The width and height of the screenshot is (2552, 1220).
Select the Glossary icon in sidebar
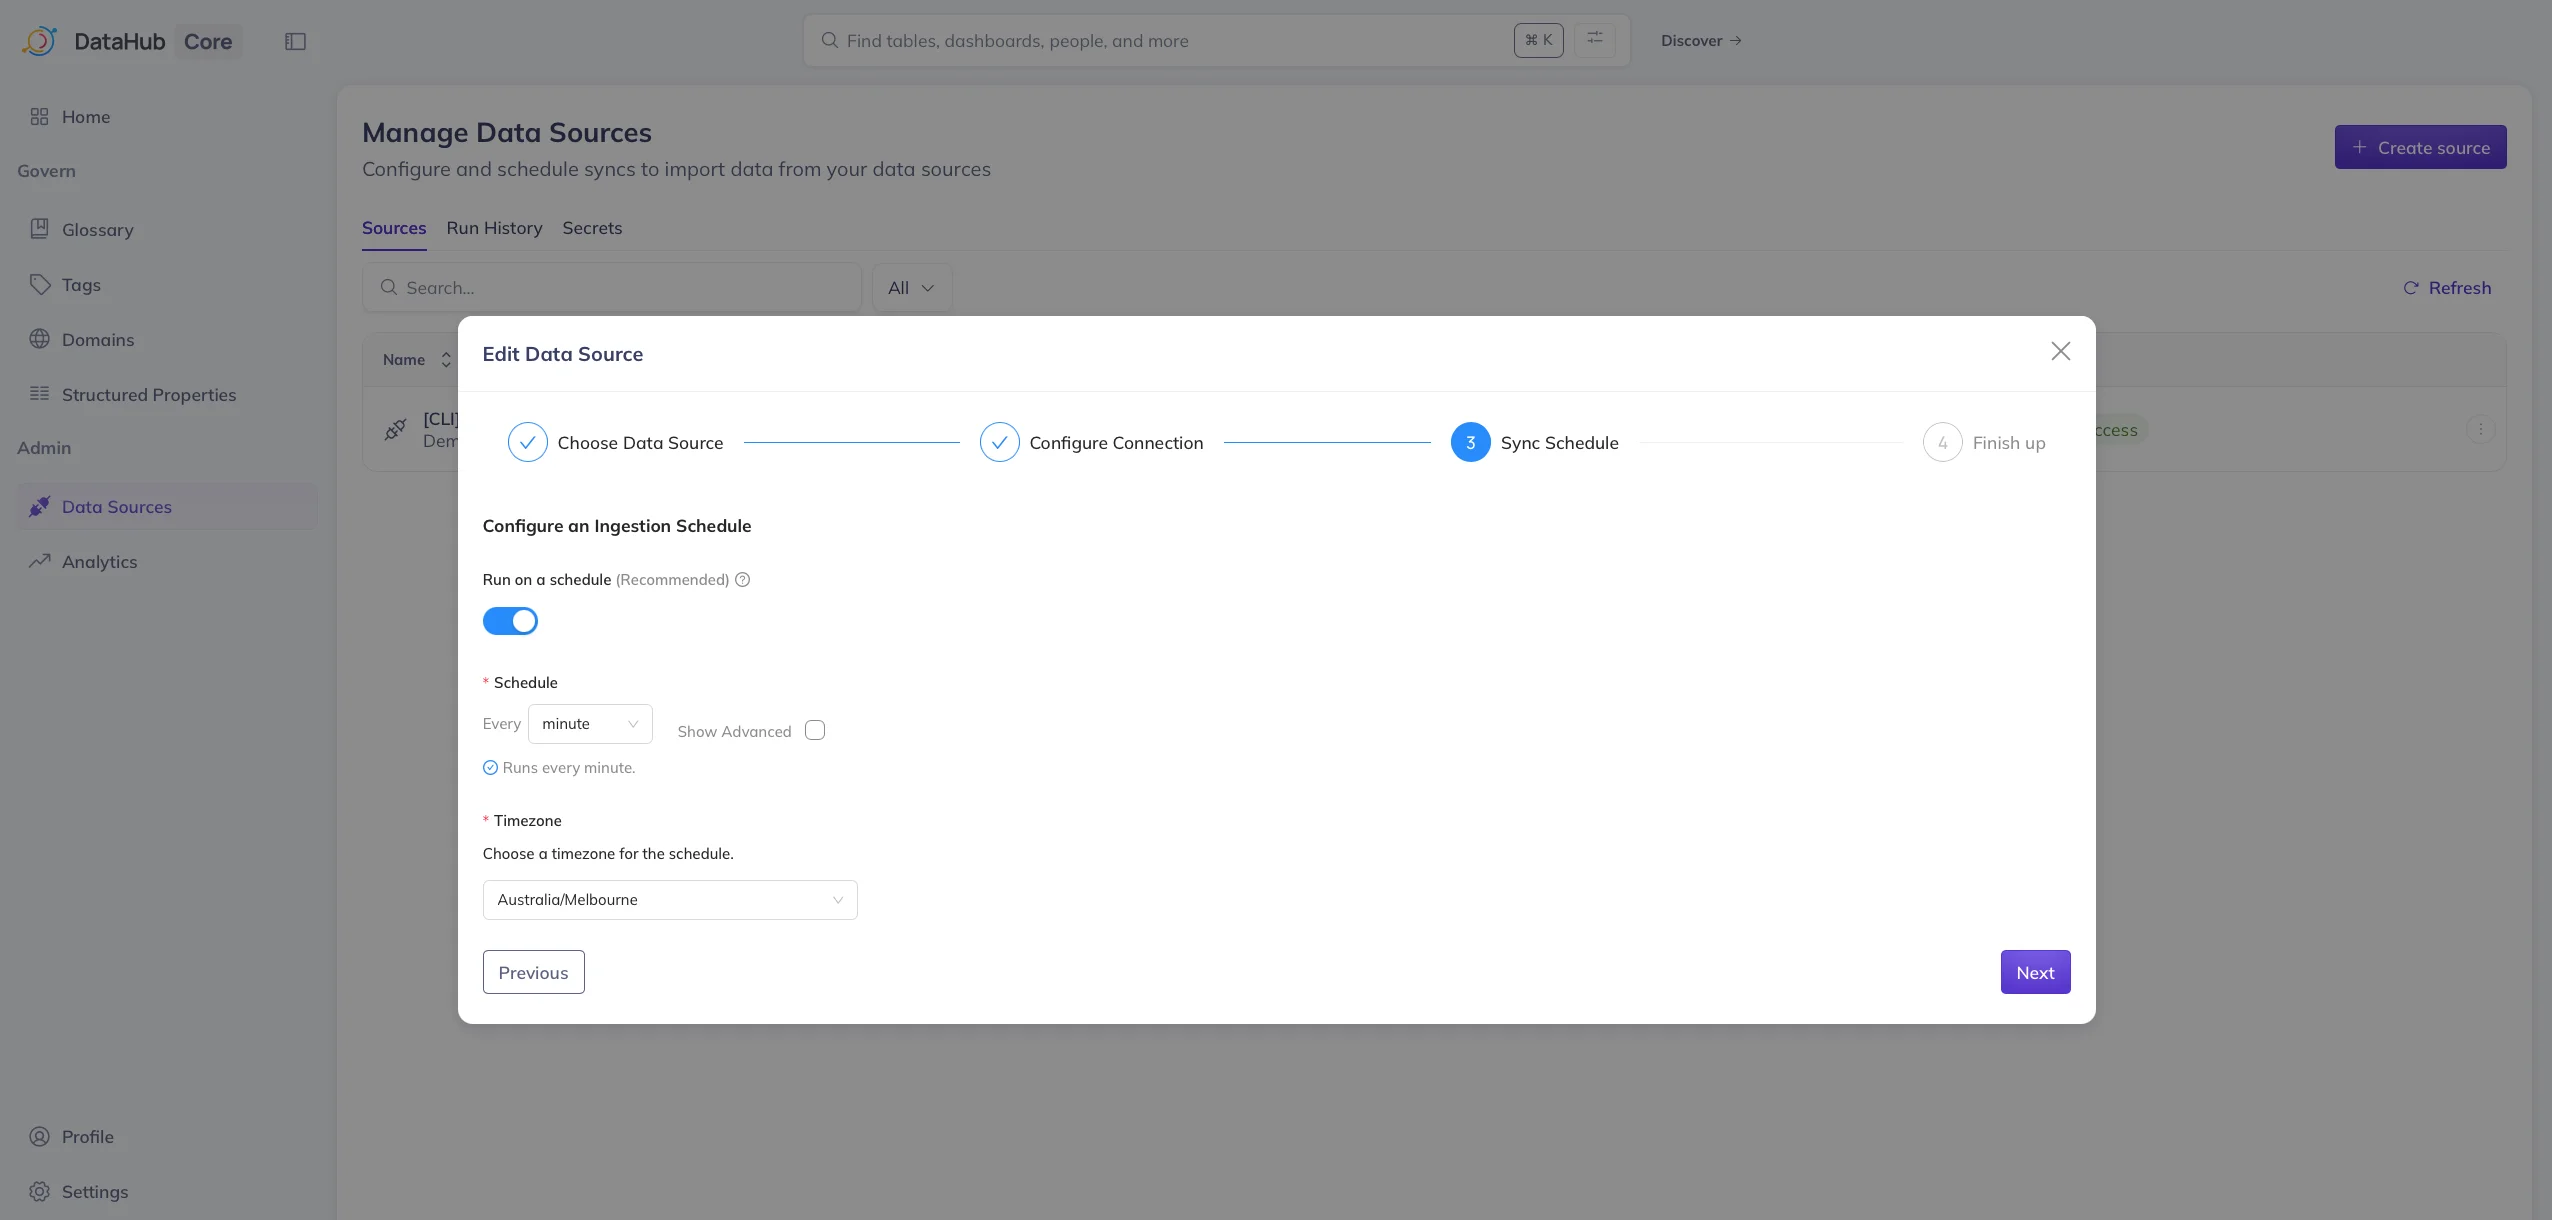(x=40, y=228)
